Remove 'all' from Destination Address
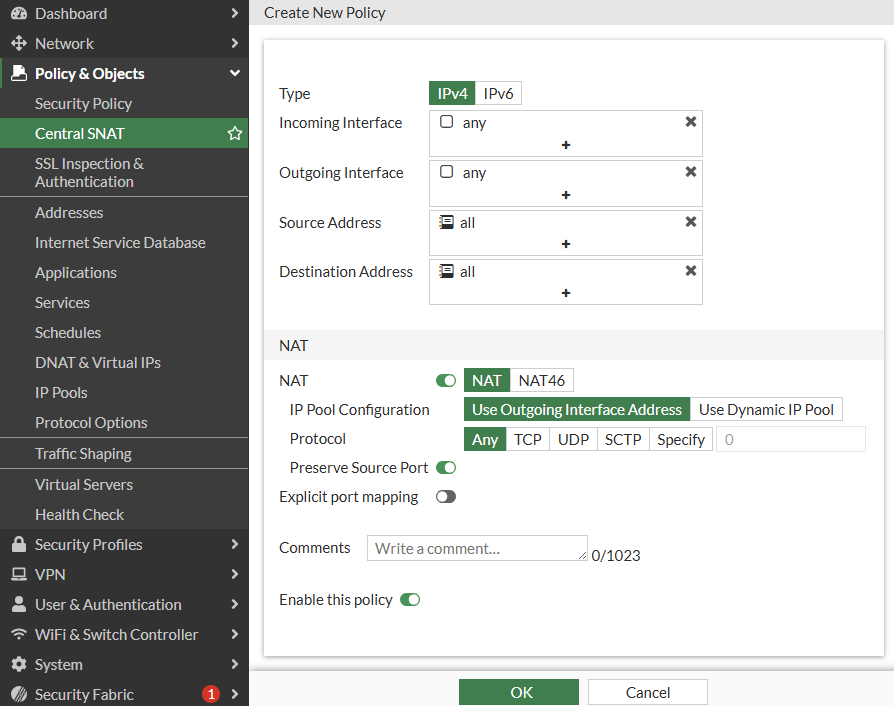 [690, 271]
